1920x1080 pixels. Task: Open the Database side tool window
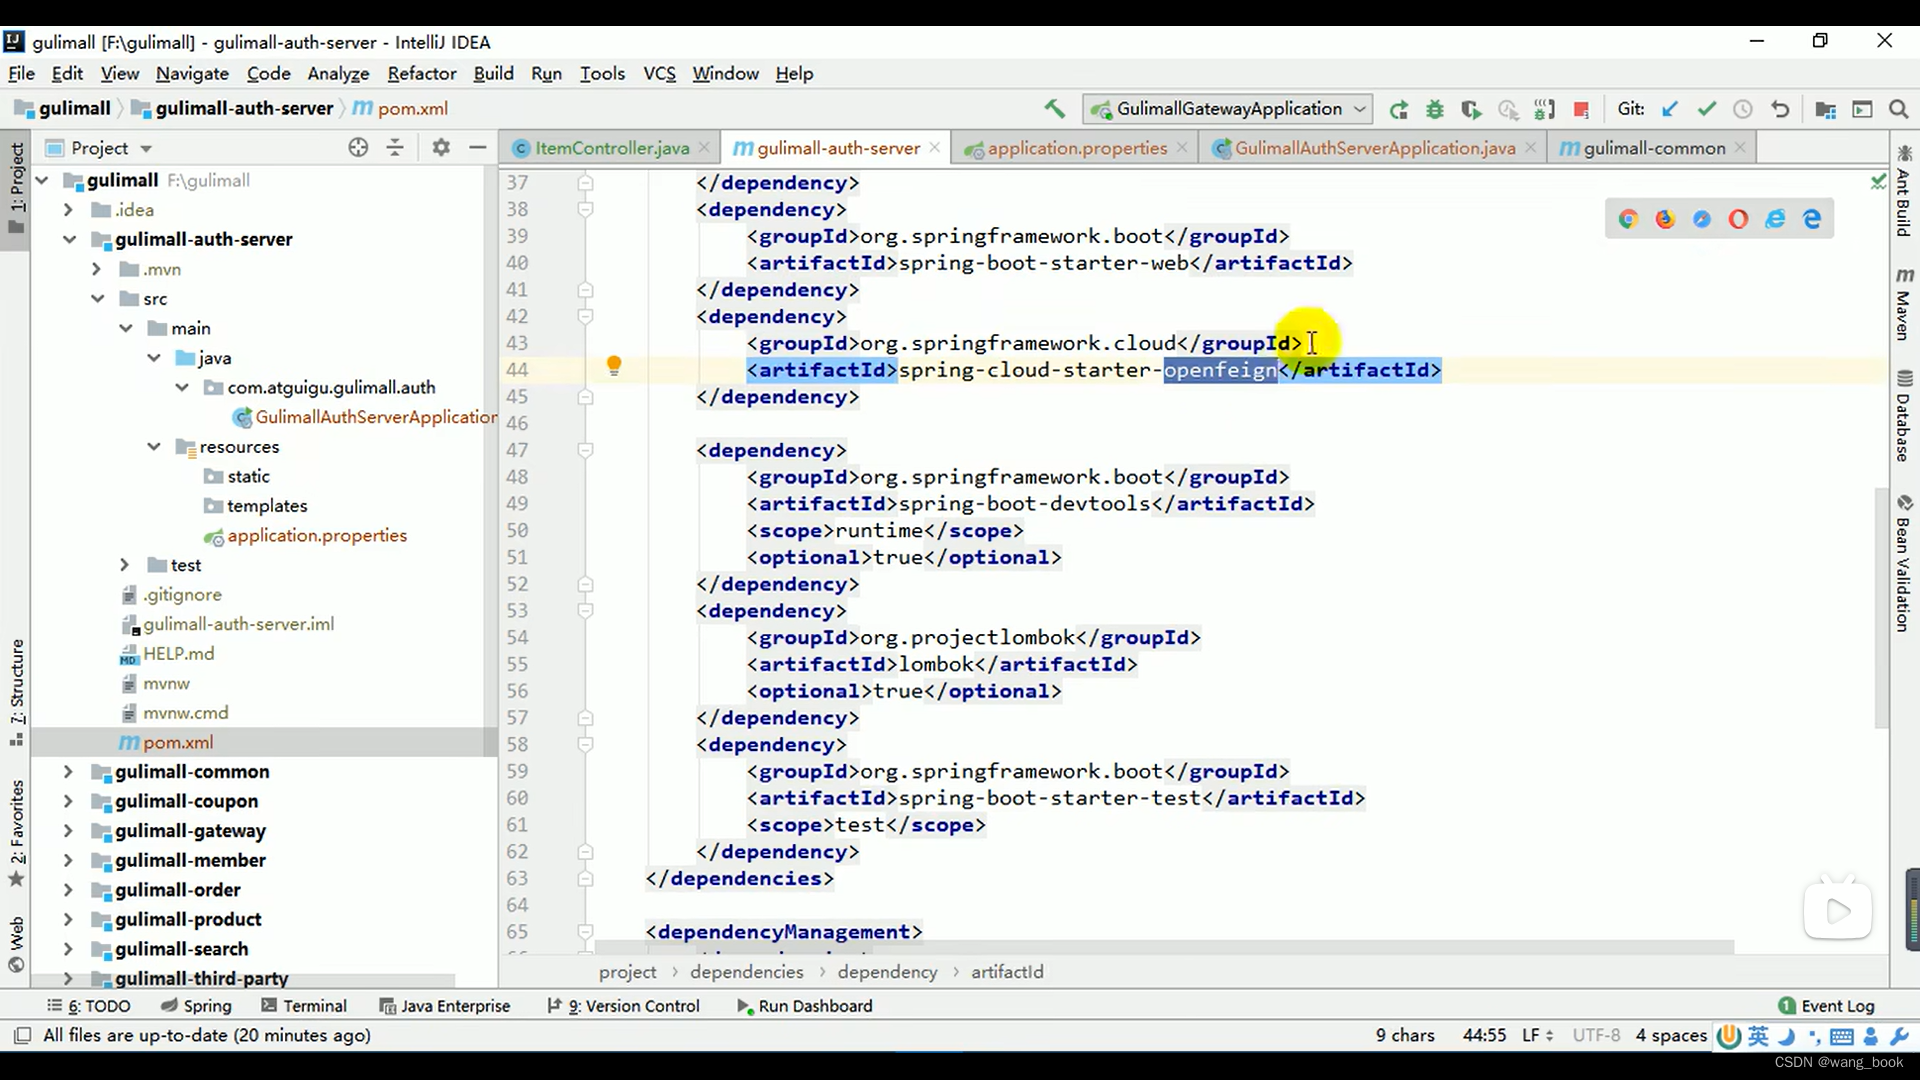[x=1904, y=416]
